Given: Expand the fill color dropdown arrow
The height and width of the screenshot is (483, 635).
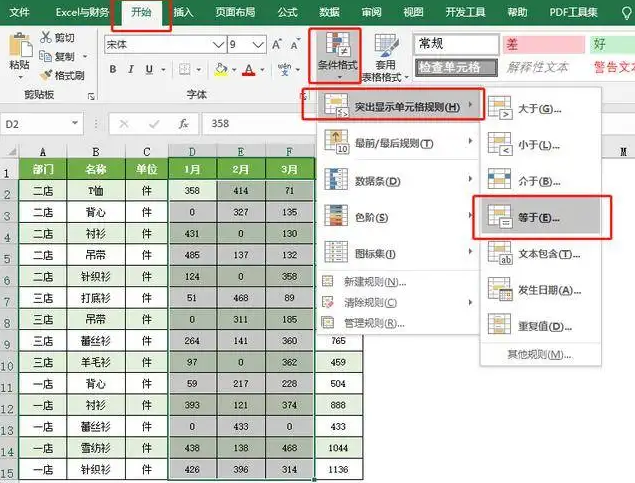Looking at the screenshot, I should (234, 70).
